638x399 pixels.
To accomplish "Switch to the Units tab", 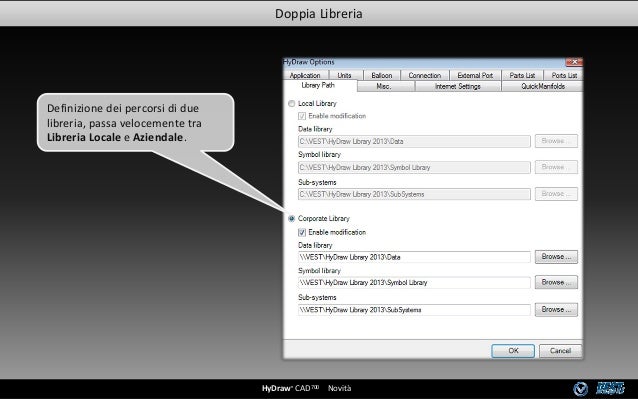I will tap(344, 75).
